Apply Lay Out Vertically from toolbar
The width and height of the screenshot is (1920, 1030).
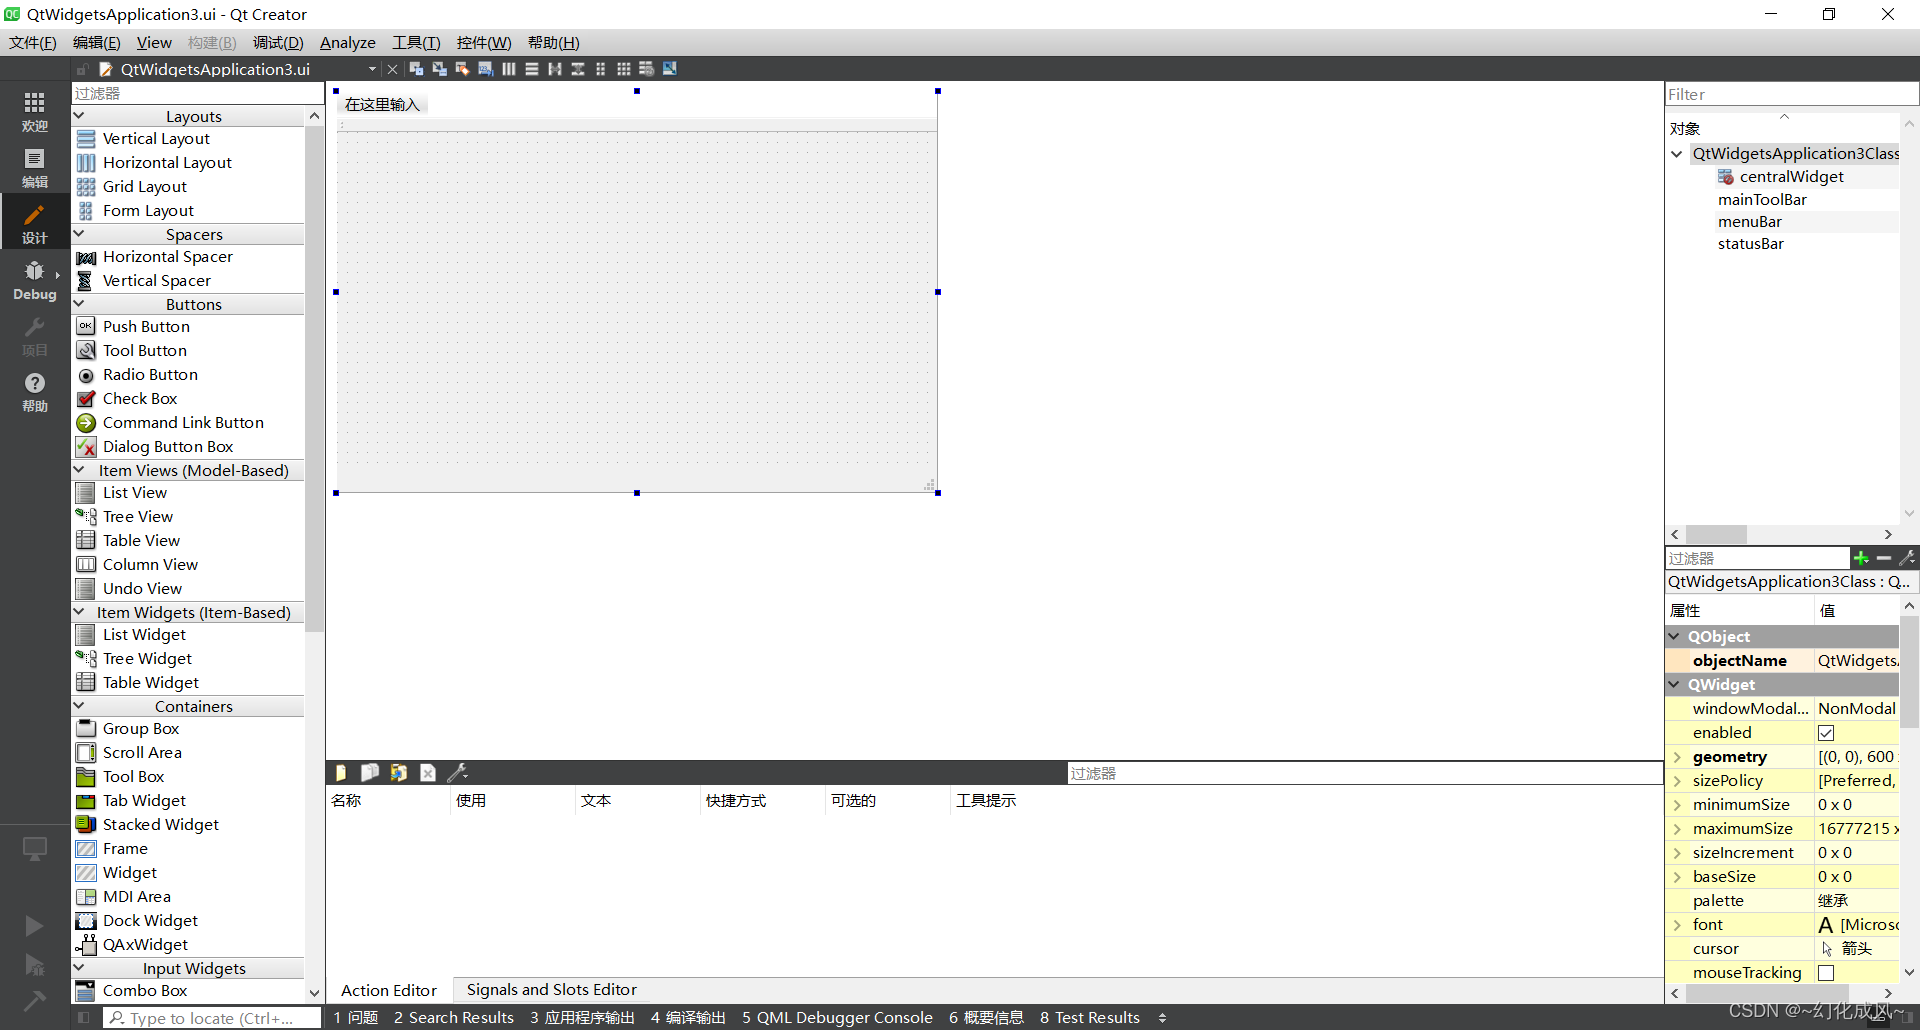532,69
